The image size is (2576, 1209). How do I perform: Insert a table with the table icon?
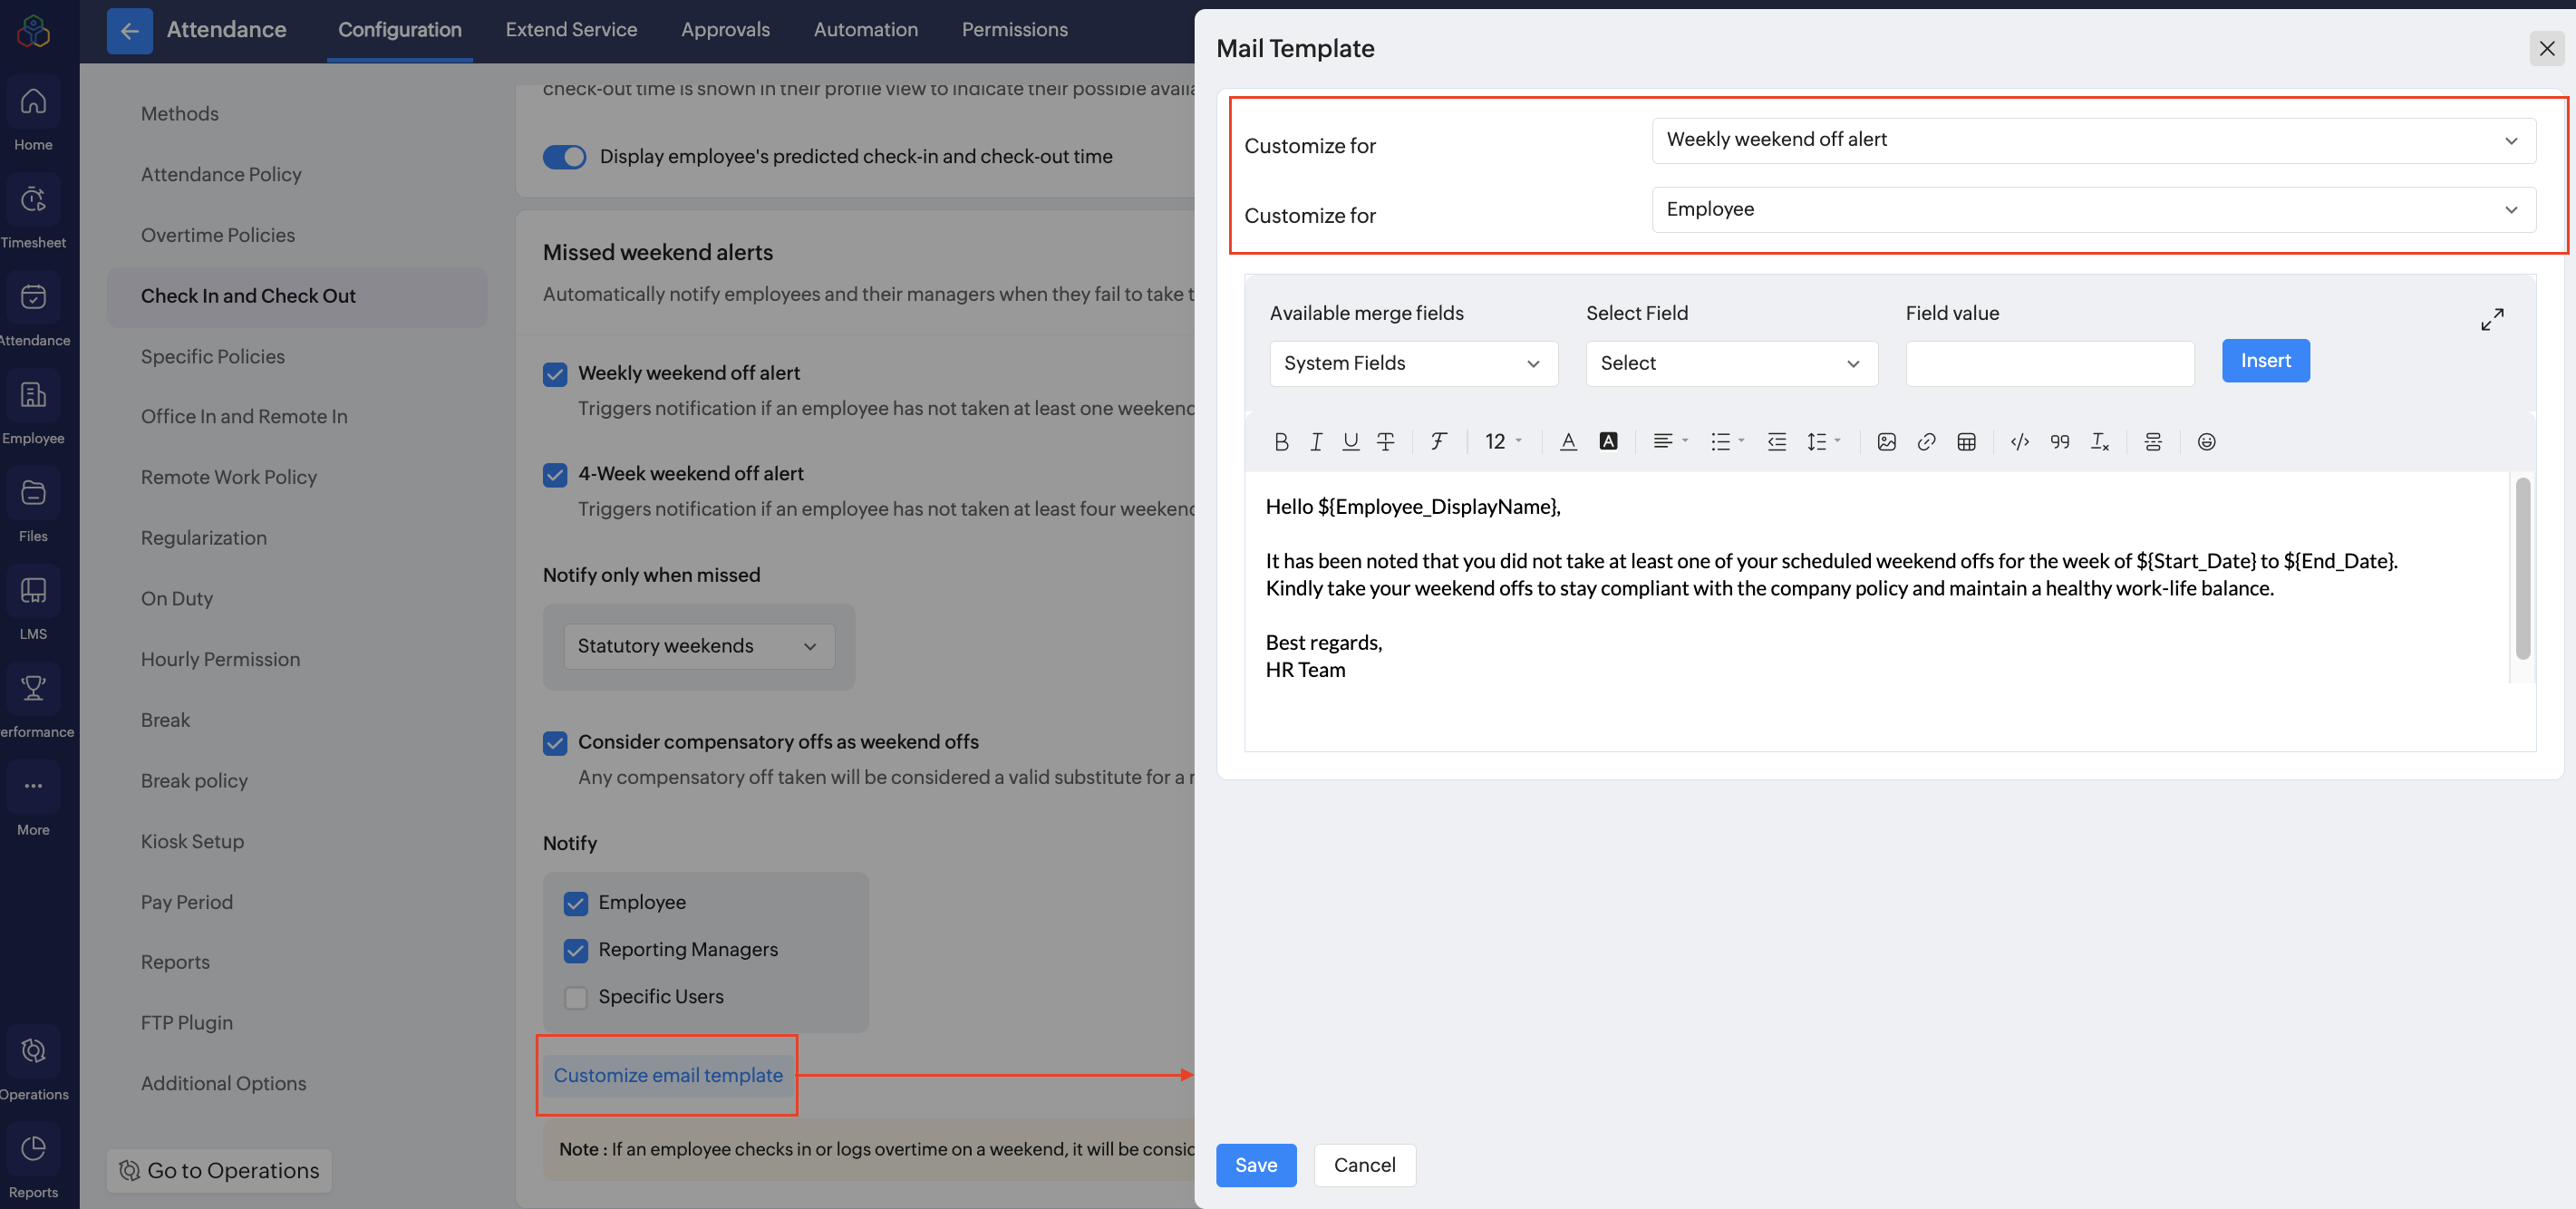pos(1966,441)
